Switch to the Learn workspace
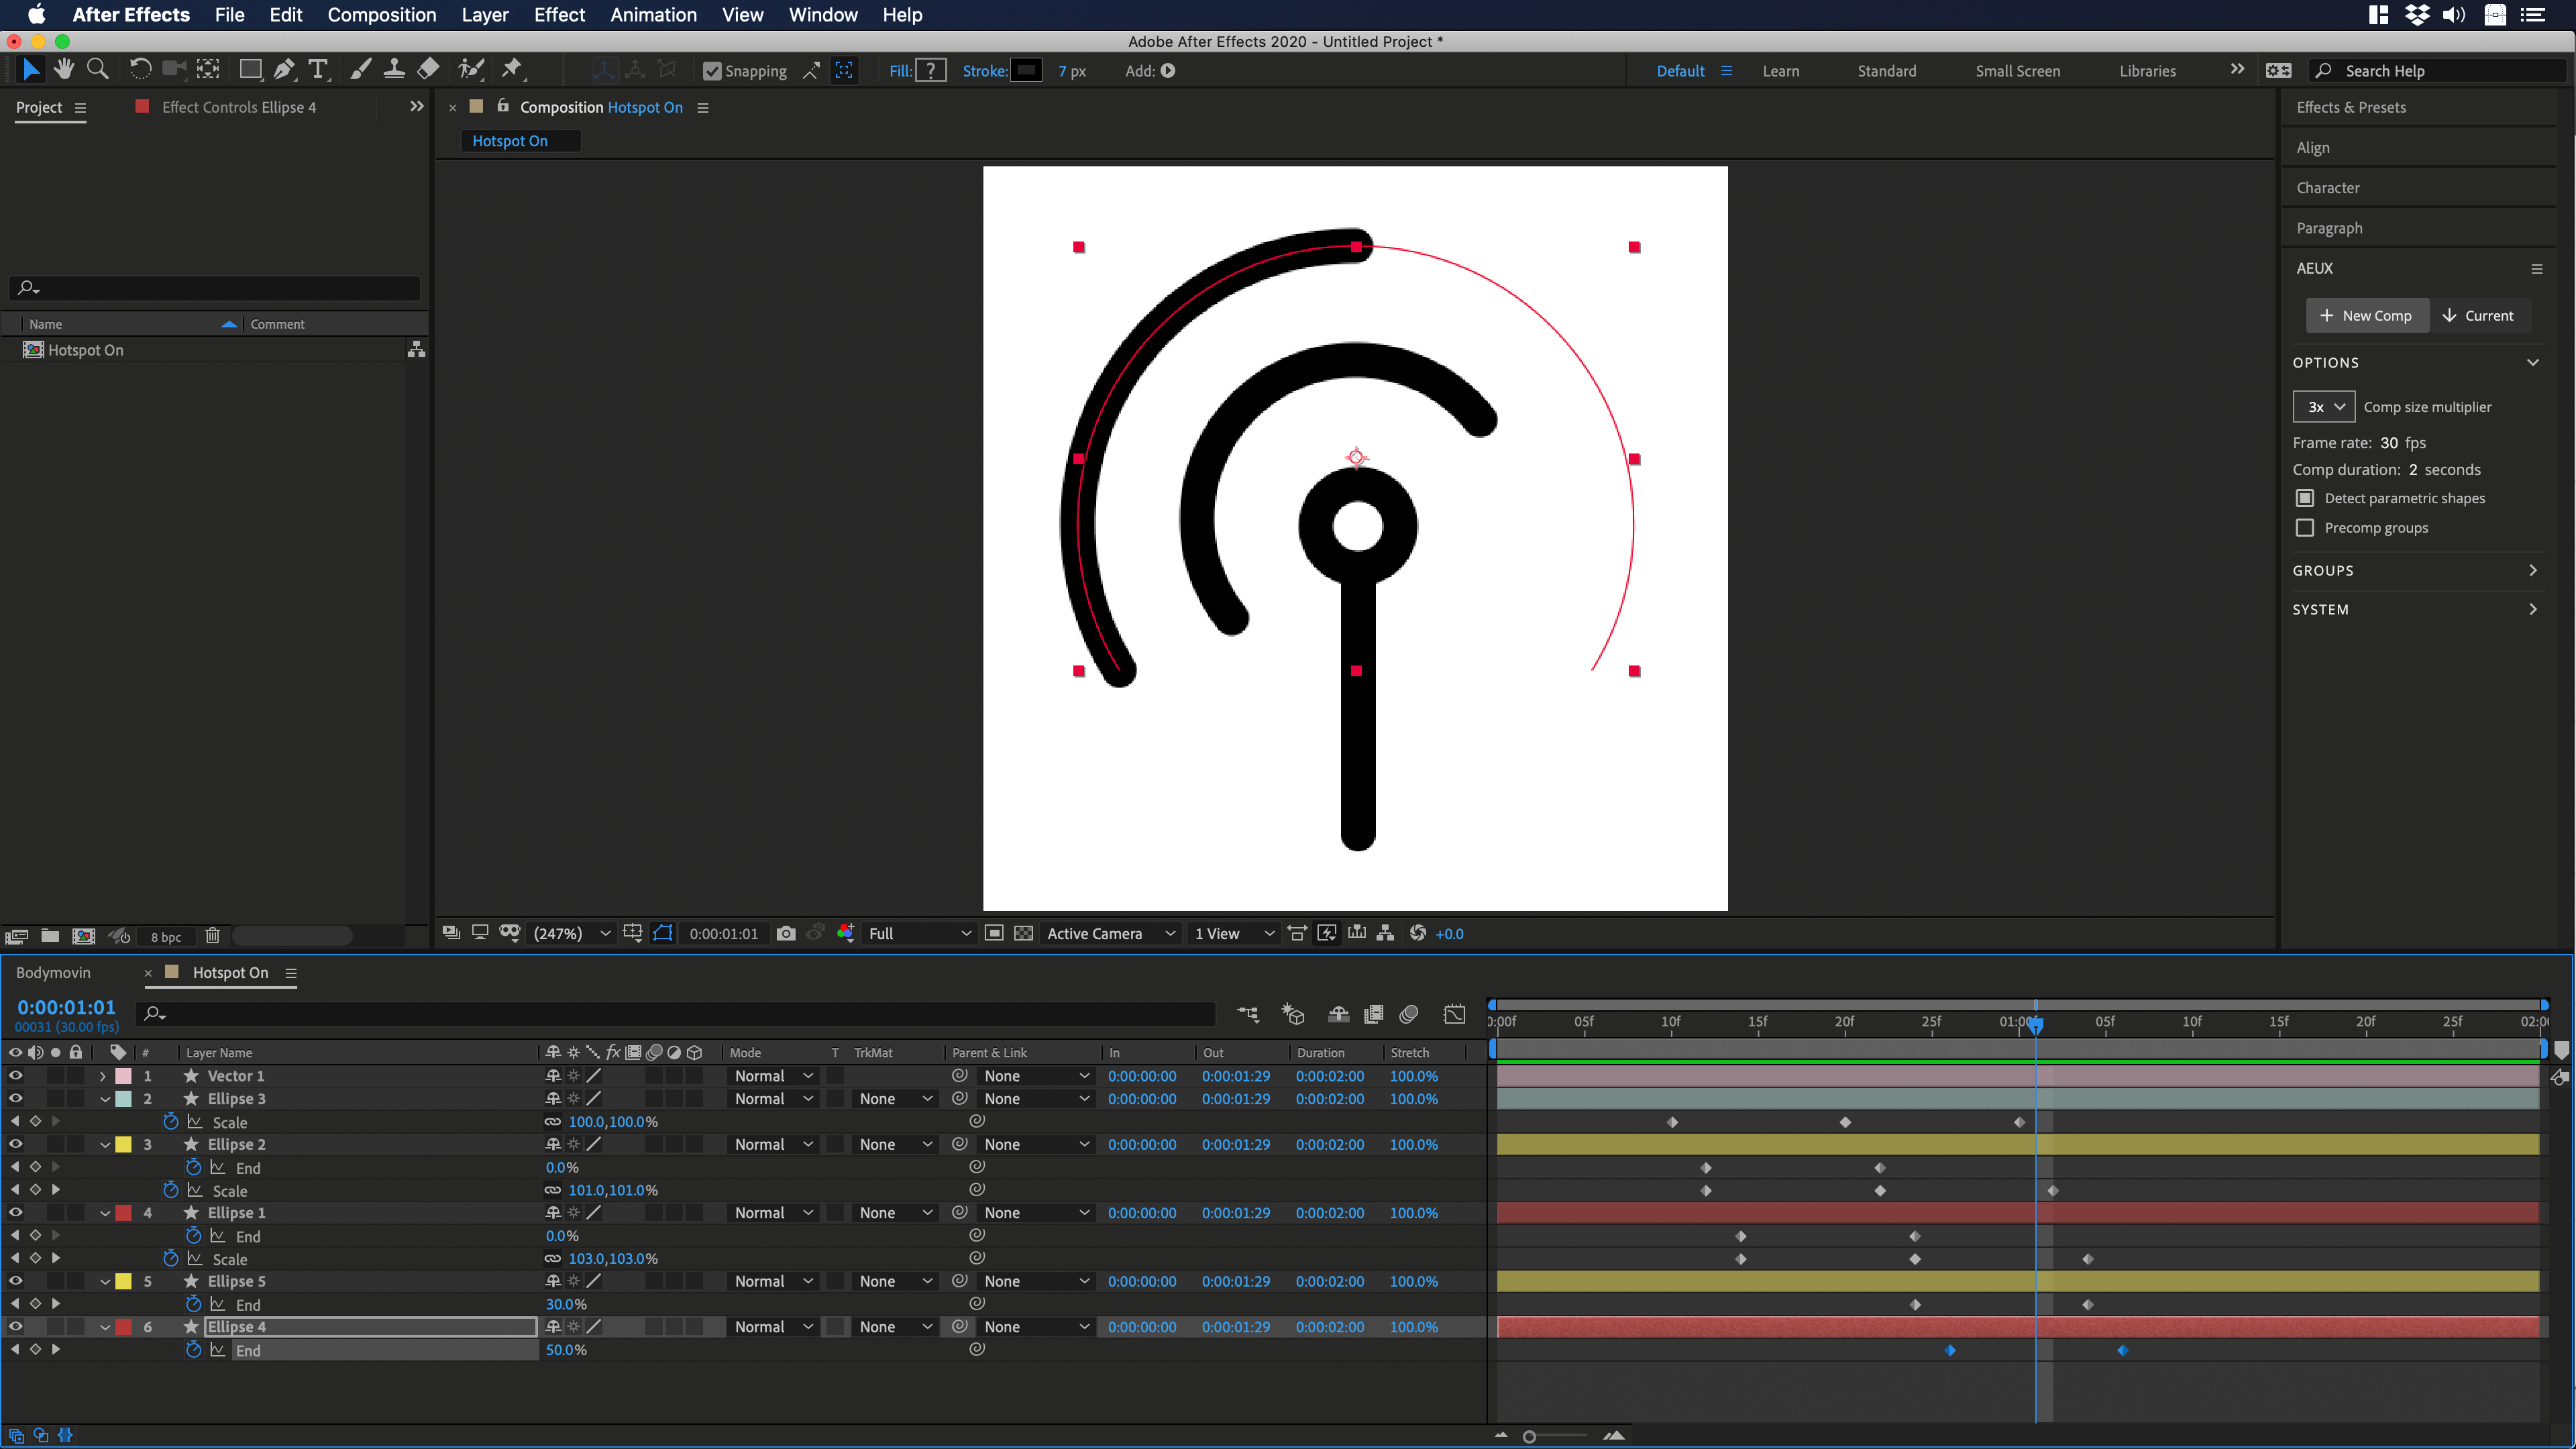Screen dimensions: 2576x1449 pyautogui.click(x=1781, y=70)
